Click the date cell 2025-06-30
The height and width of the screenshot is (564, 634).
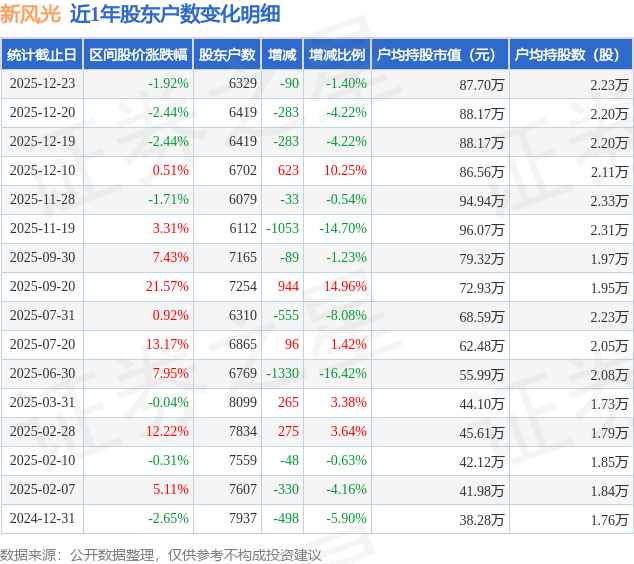coord(42,374)
